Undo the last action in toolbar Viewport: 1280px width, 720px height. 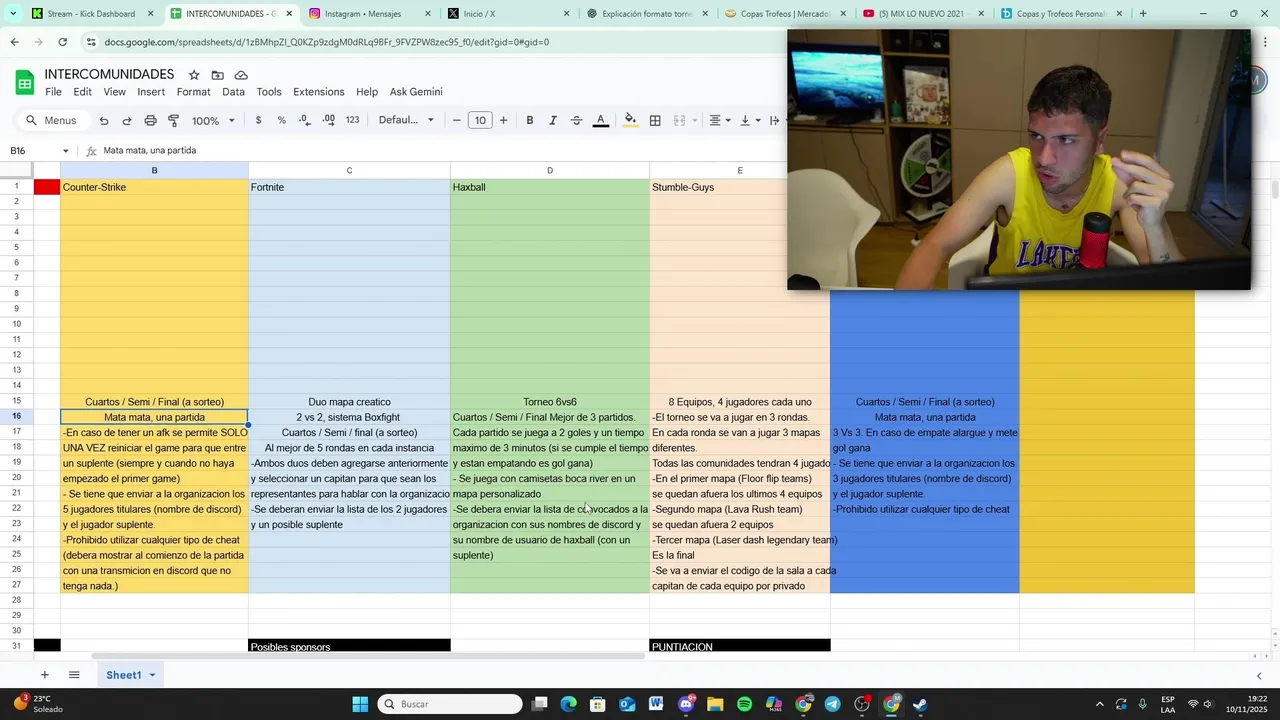coord(104,120)
